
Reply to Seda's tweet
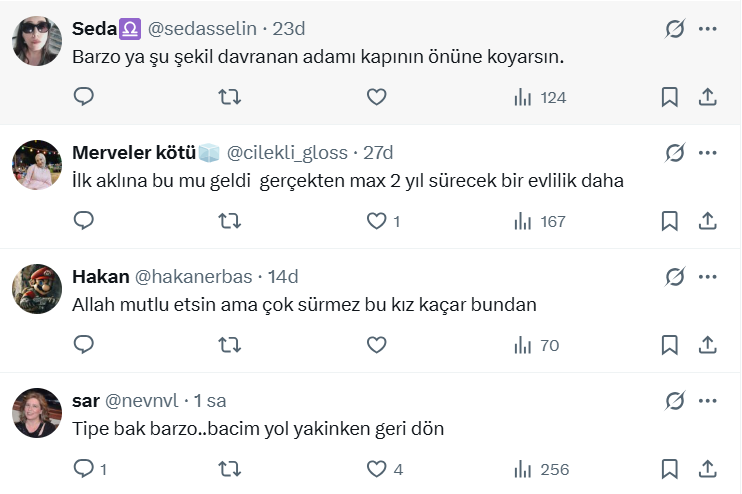click(84, 97)
